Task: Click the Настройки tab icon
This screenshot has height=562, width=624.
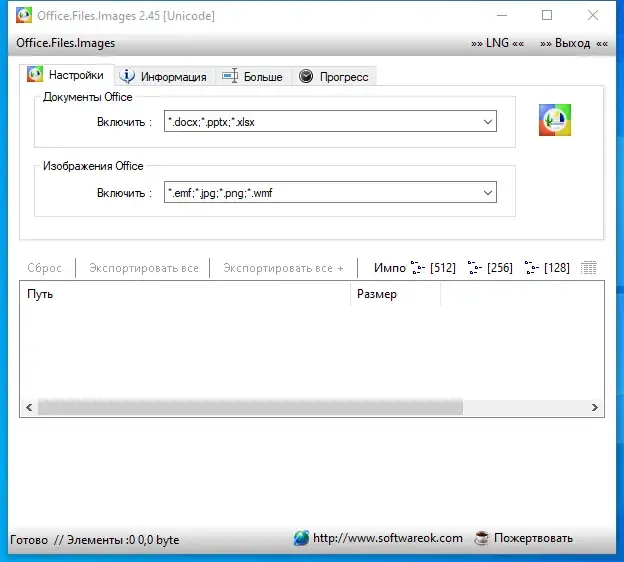Action: coord(35,74)
